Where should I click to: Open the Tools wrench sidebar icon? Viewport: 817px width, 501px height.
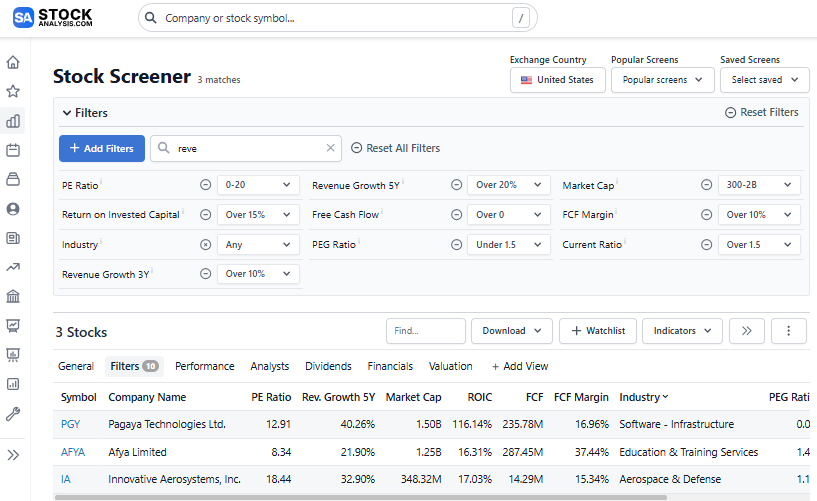(13, 414)
